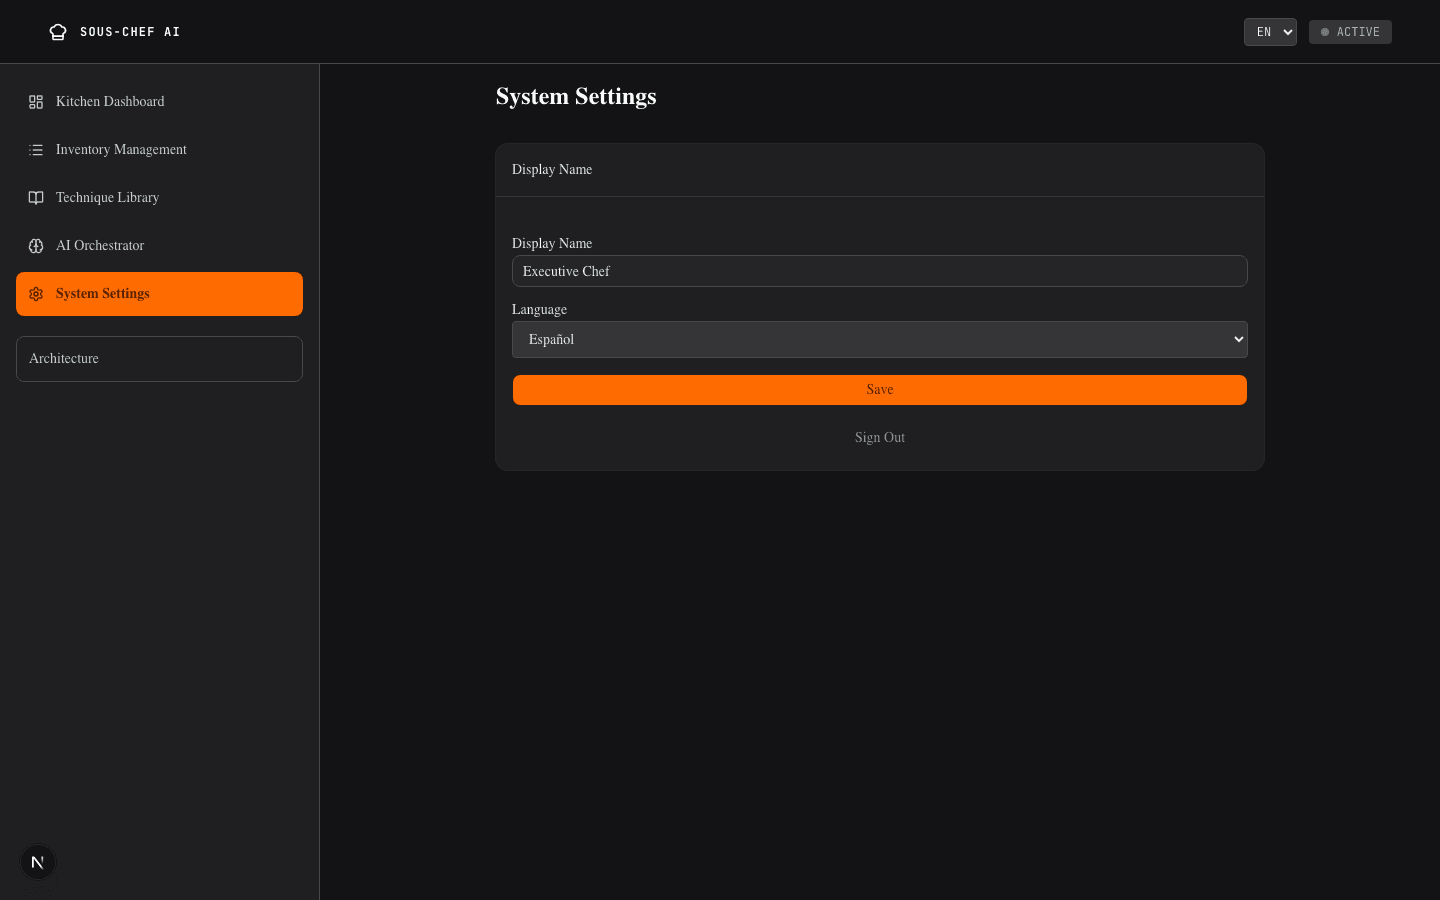Click the chef hat logo icon
1440x900 pixels.
tap(58, 32)
